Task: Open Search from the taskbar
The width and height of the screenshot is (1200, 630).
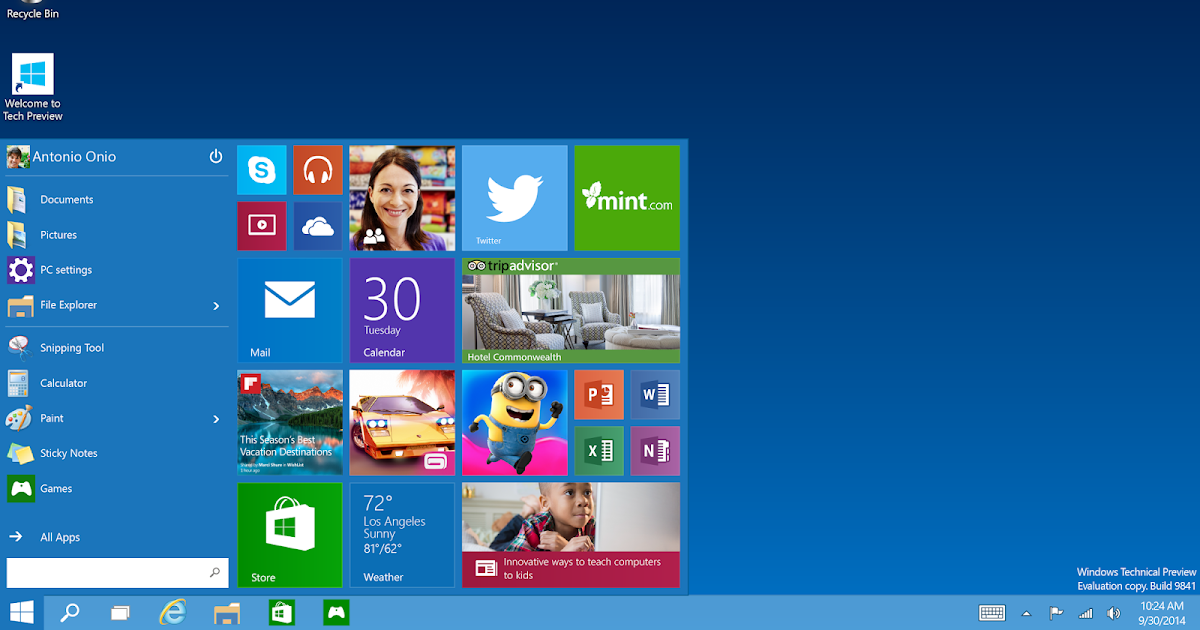Action: [x=70, y=613]
